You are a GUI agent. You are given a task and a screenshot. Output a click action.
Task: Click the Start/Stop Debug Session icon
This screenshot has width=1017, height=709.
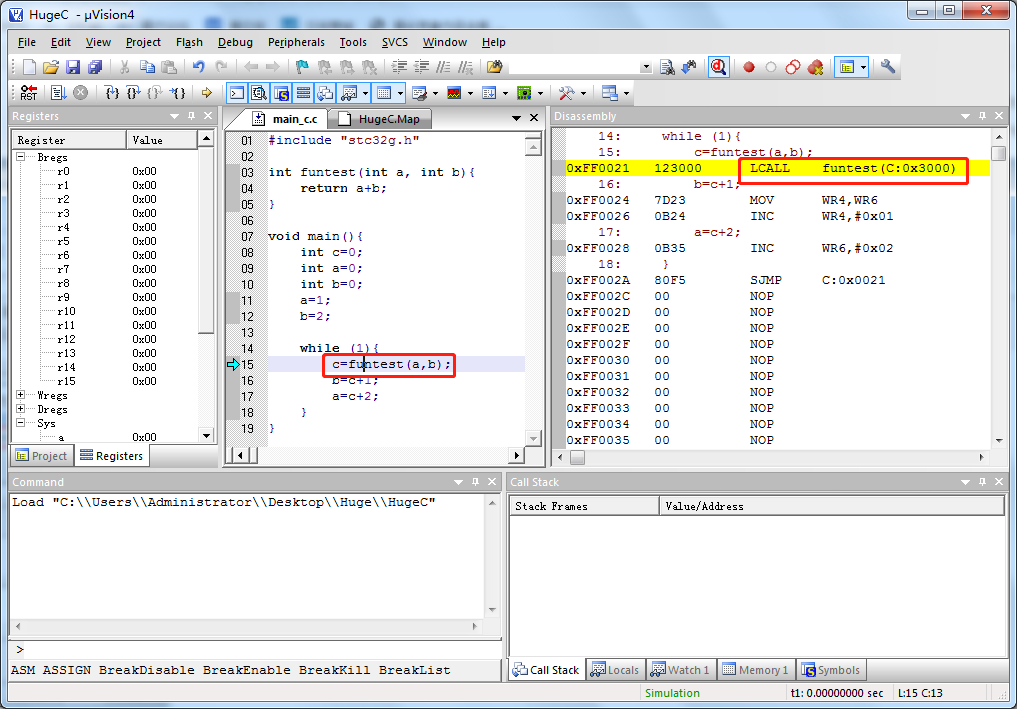(719, 67)
